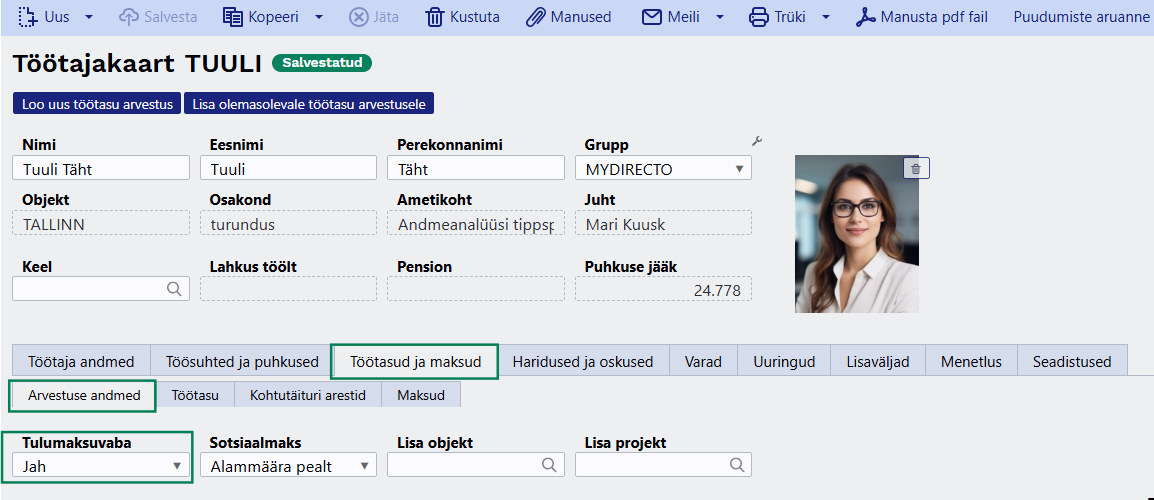Switch to Töösuhted ja puhkused tab
This screenshot has width=1154, height=500.
pos(242,362)
